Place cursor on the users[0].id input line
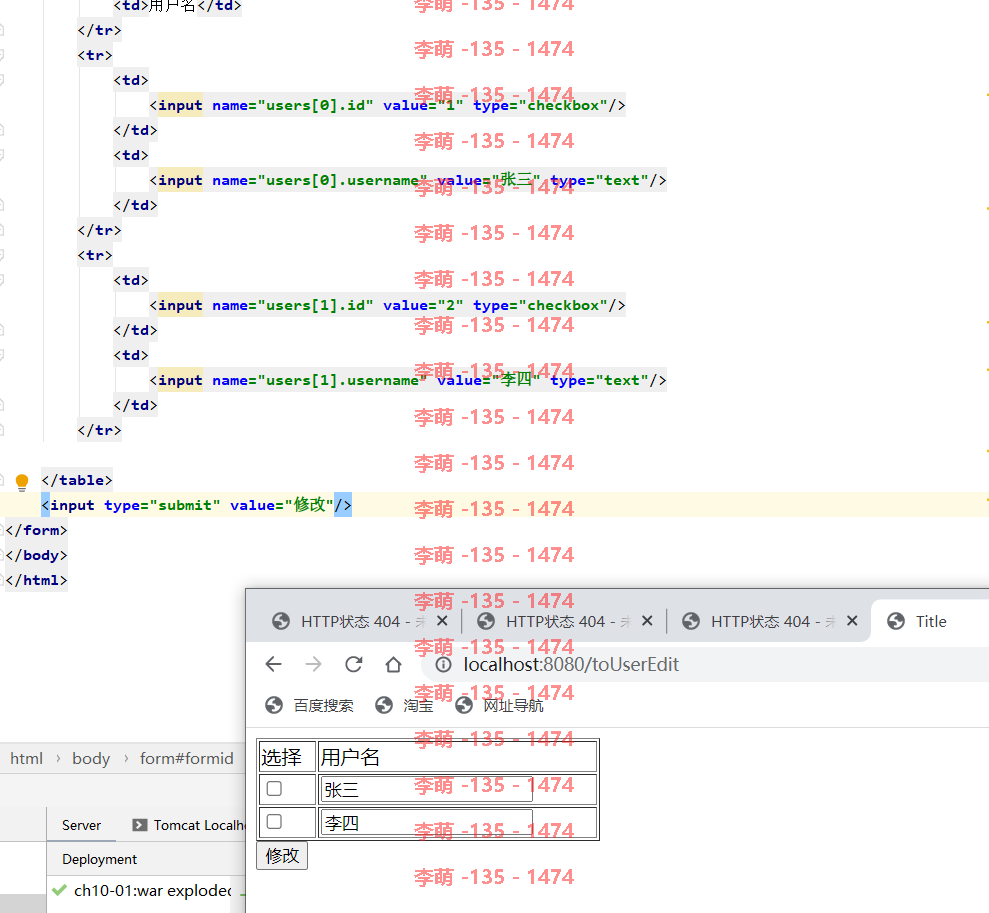 pos(387,105)
